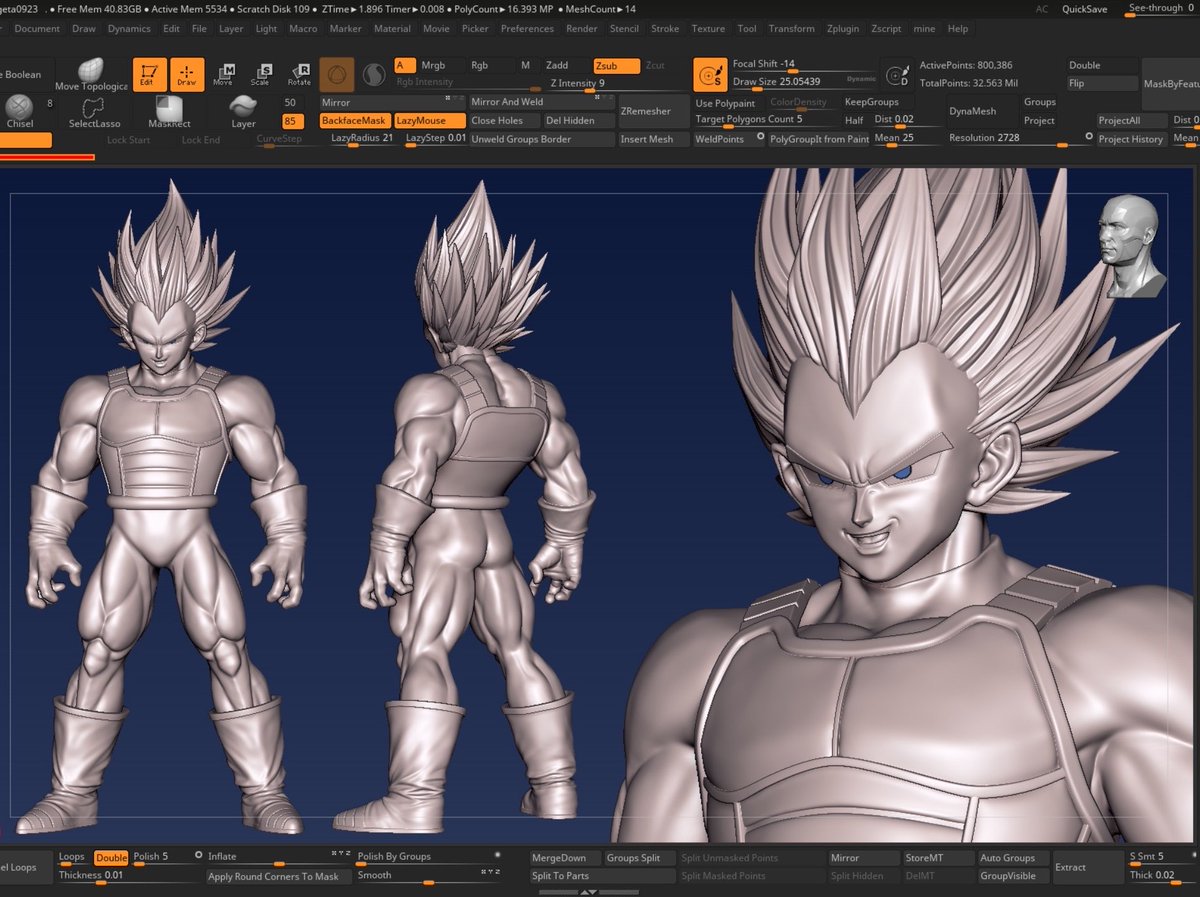The image size is (1200, 897).
Task: Click the head reference camera thumbnail
Action: (1132, 246)
